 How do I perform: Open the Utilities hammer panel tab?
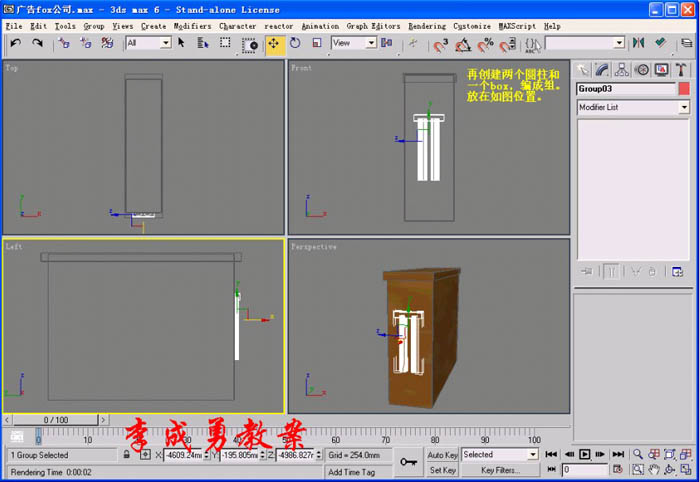[x=681, y=70]
